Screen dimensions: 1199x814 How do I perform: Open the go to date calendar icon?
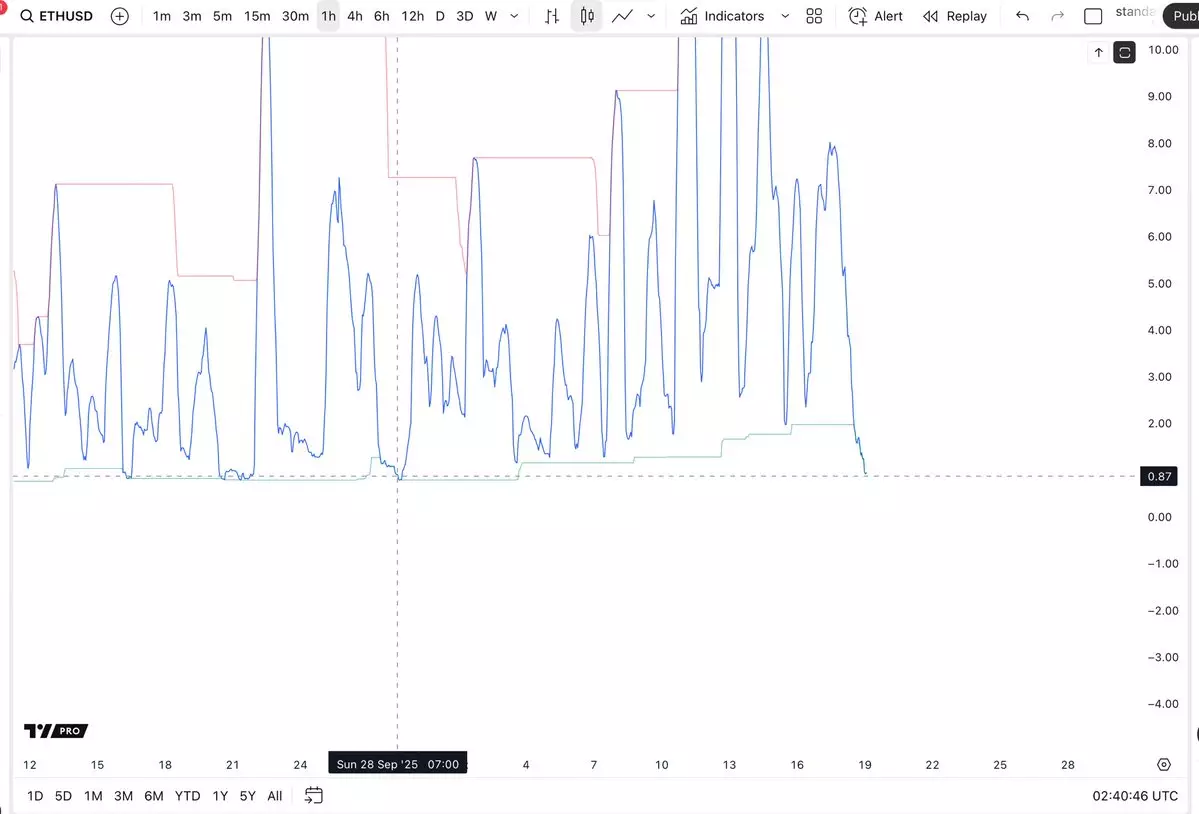(x=314, y=796)
